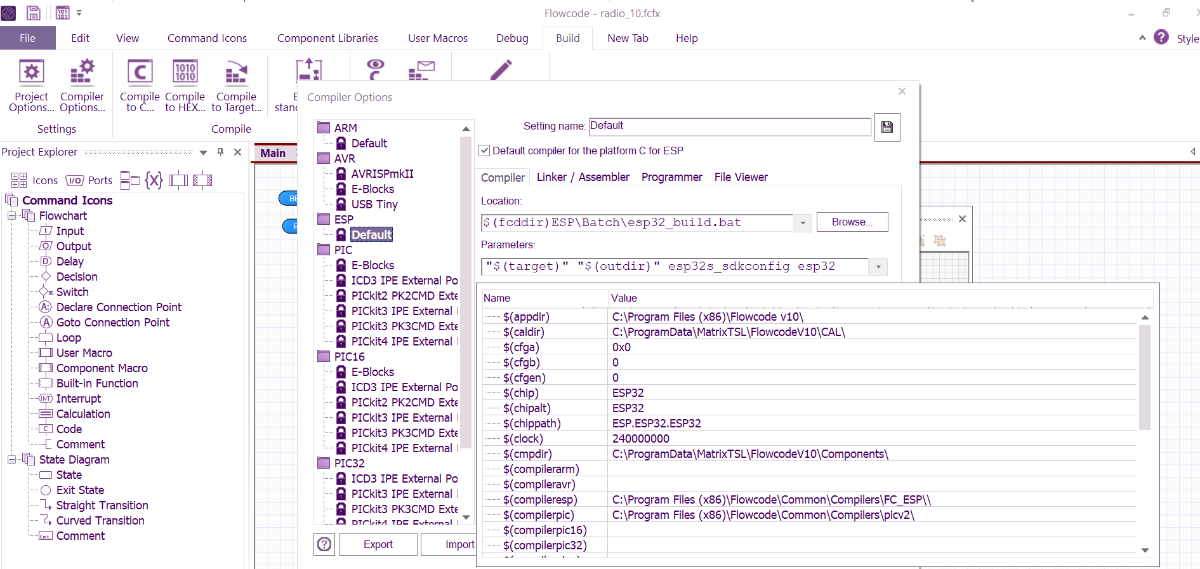Open the variables {x} view in Project Explorer
Screen dimensions: 1200x569
click(153, 180)
